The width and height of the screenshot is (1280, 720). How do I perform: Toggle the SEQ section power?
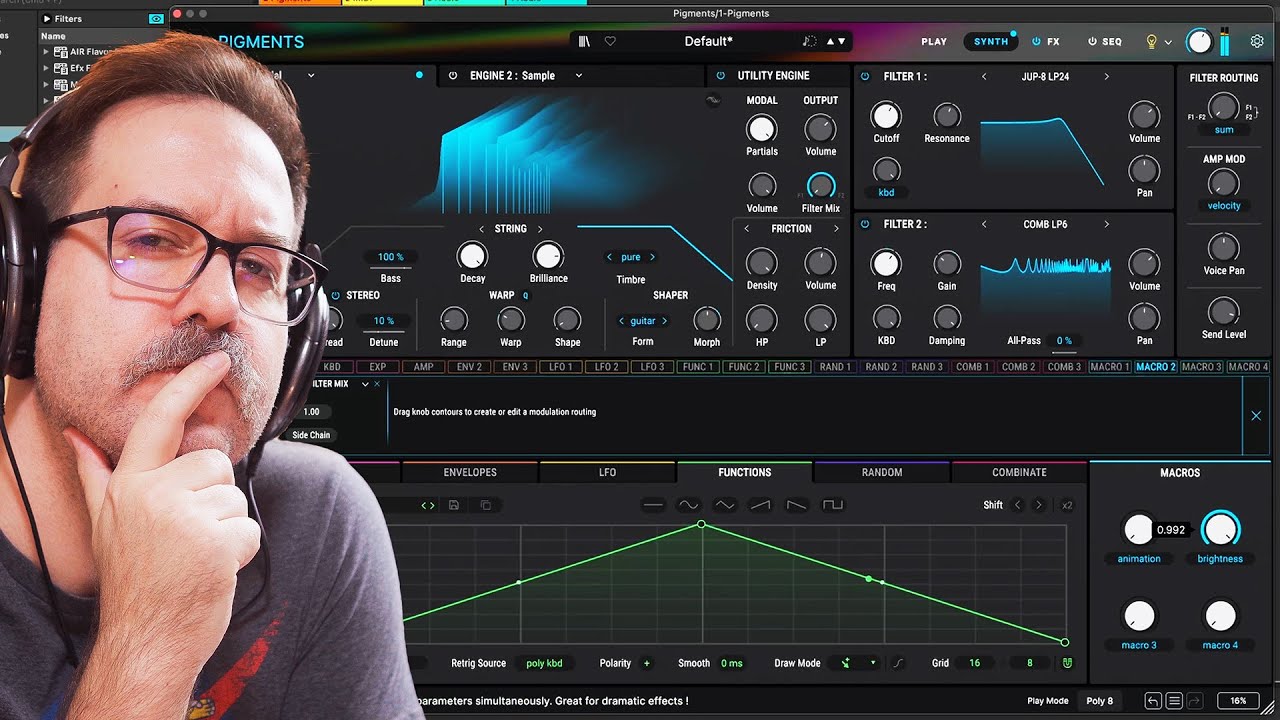click(1092, 42)
